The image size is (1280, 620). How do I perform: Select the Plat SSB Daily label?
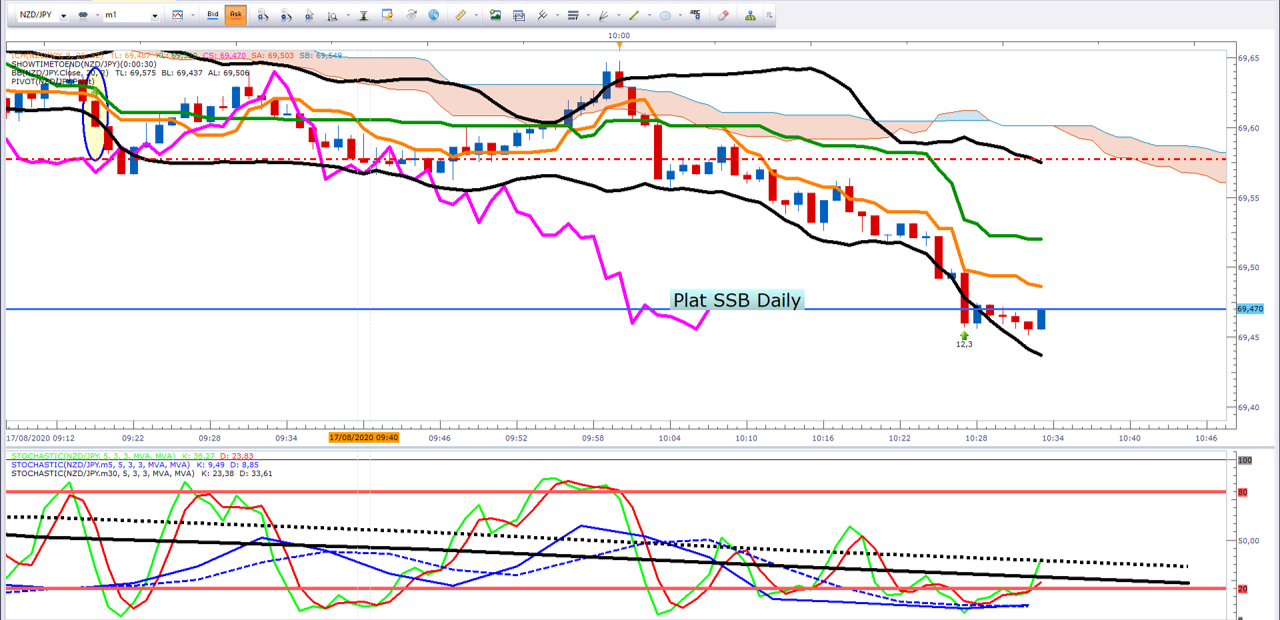tap(736, 300)
